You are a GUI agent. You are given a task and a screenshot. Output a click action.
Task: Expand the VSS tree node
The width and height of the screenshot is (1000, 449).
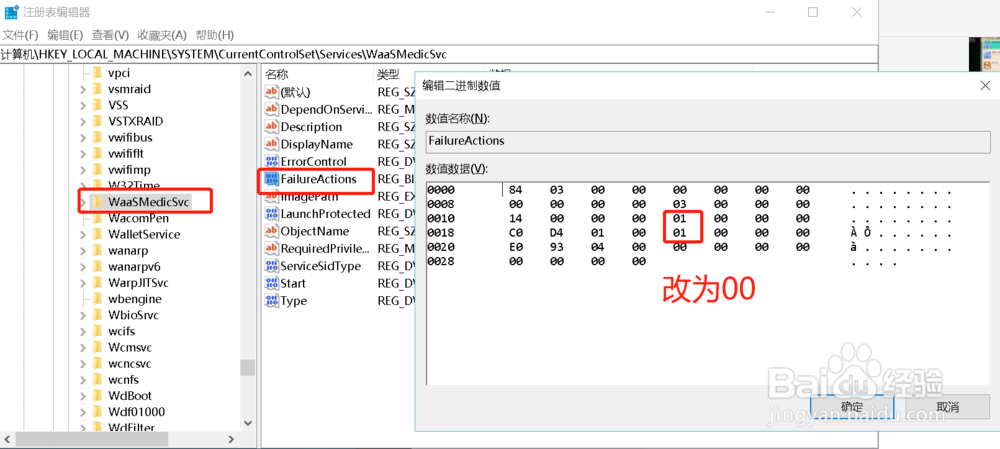(84, 105)
